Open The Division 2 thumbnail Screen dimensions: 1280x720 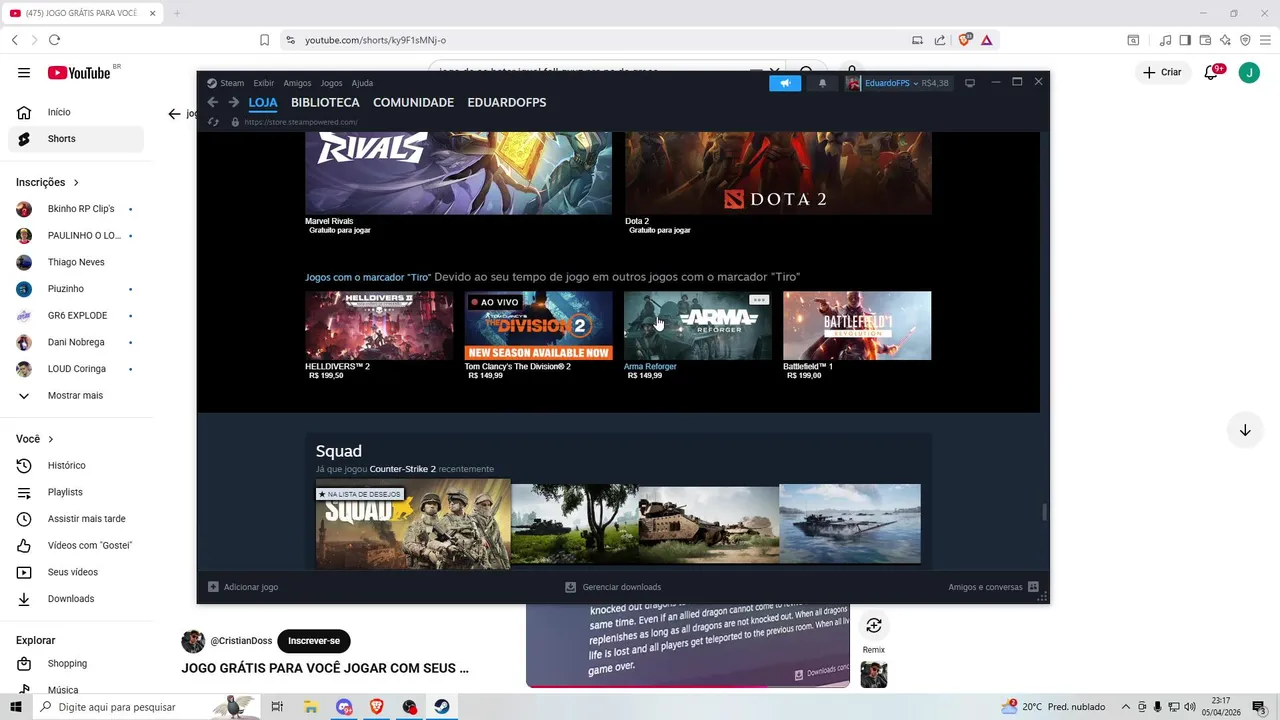click(x=538, y=325)
